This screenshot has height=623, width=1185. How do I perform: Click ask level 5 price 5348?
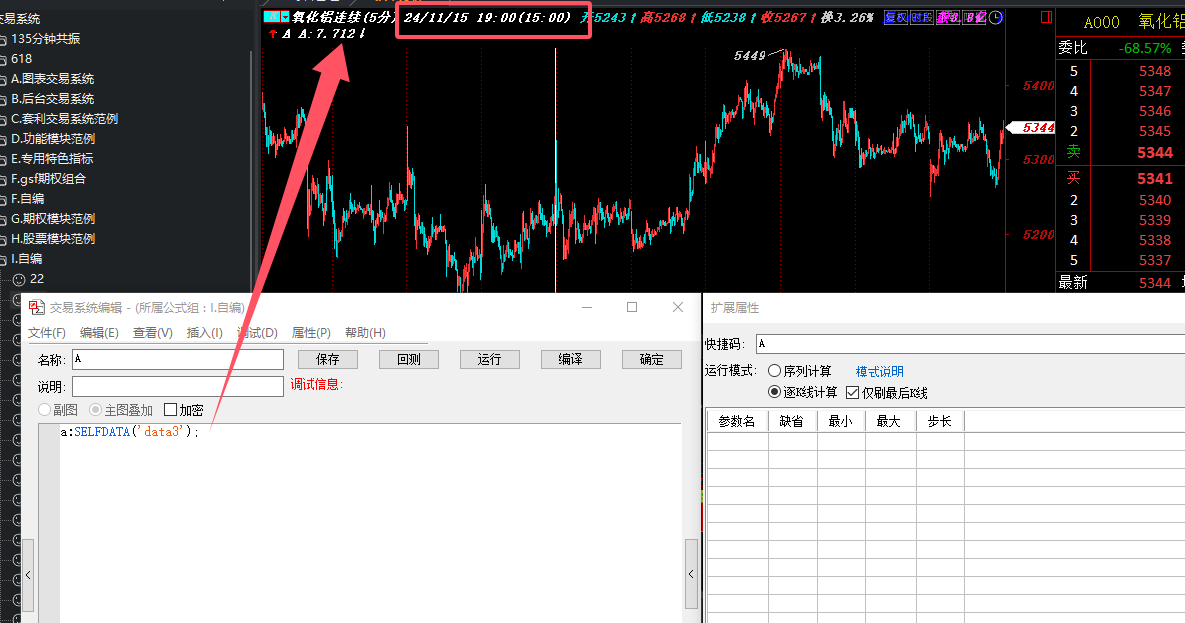click(1155, 71)
